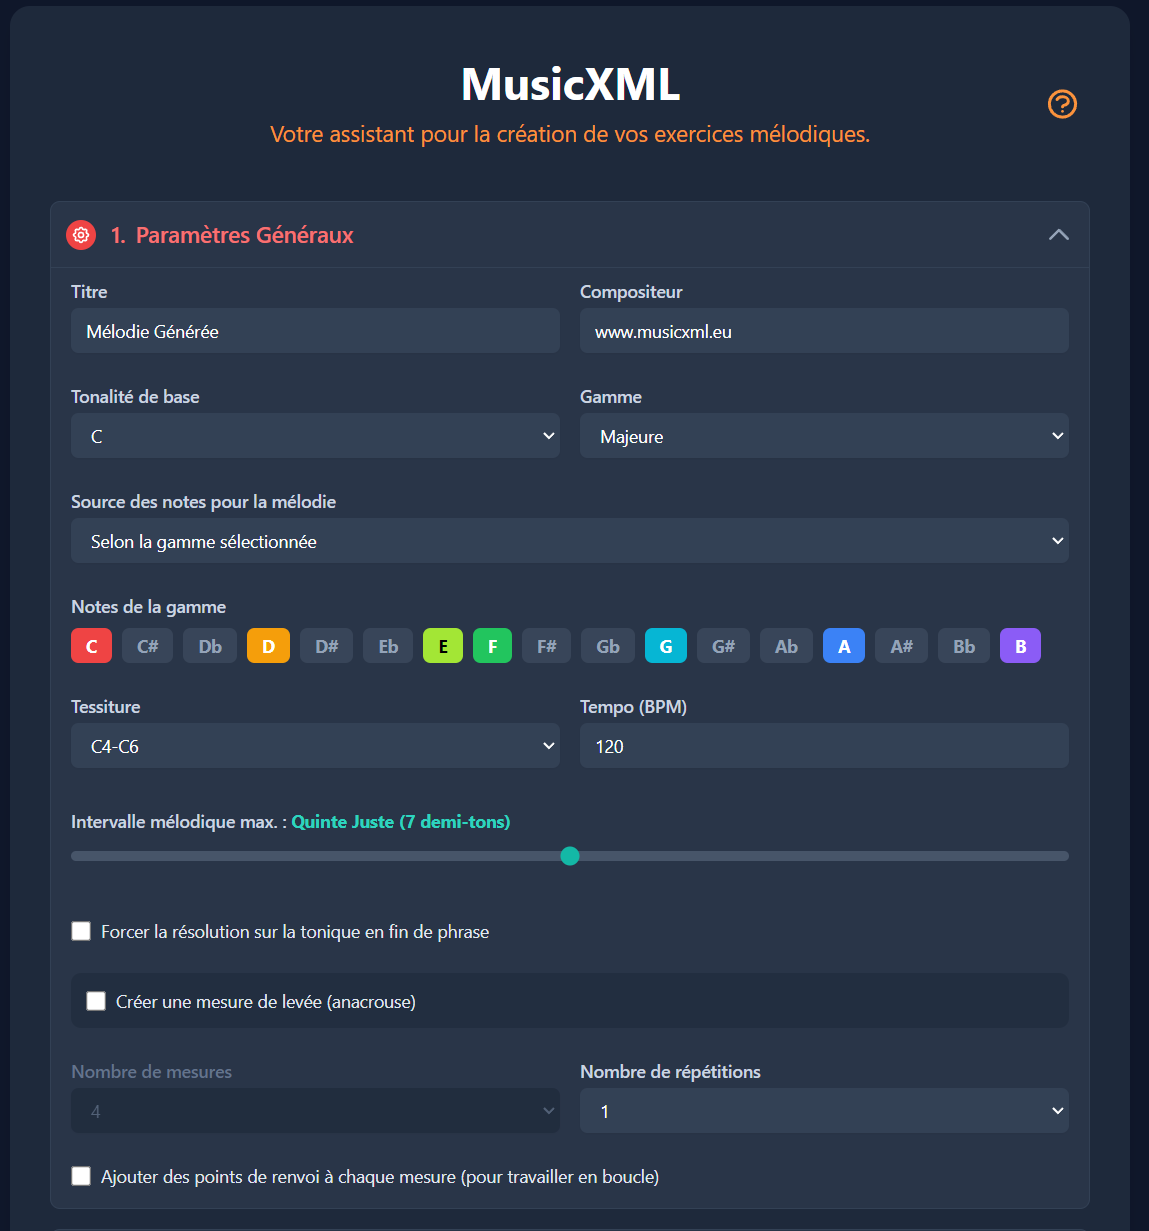
Task: Toggle the blue A note chip
Action: [x=843, y=646]
